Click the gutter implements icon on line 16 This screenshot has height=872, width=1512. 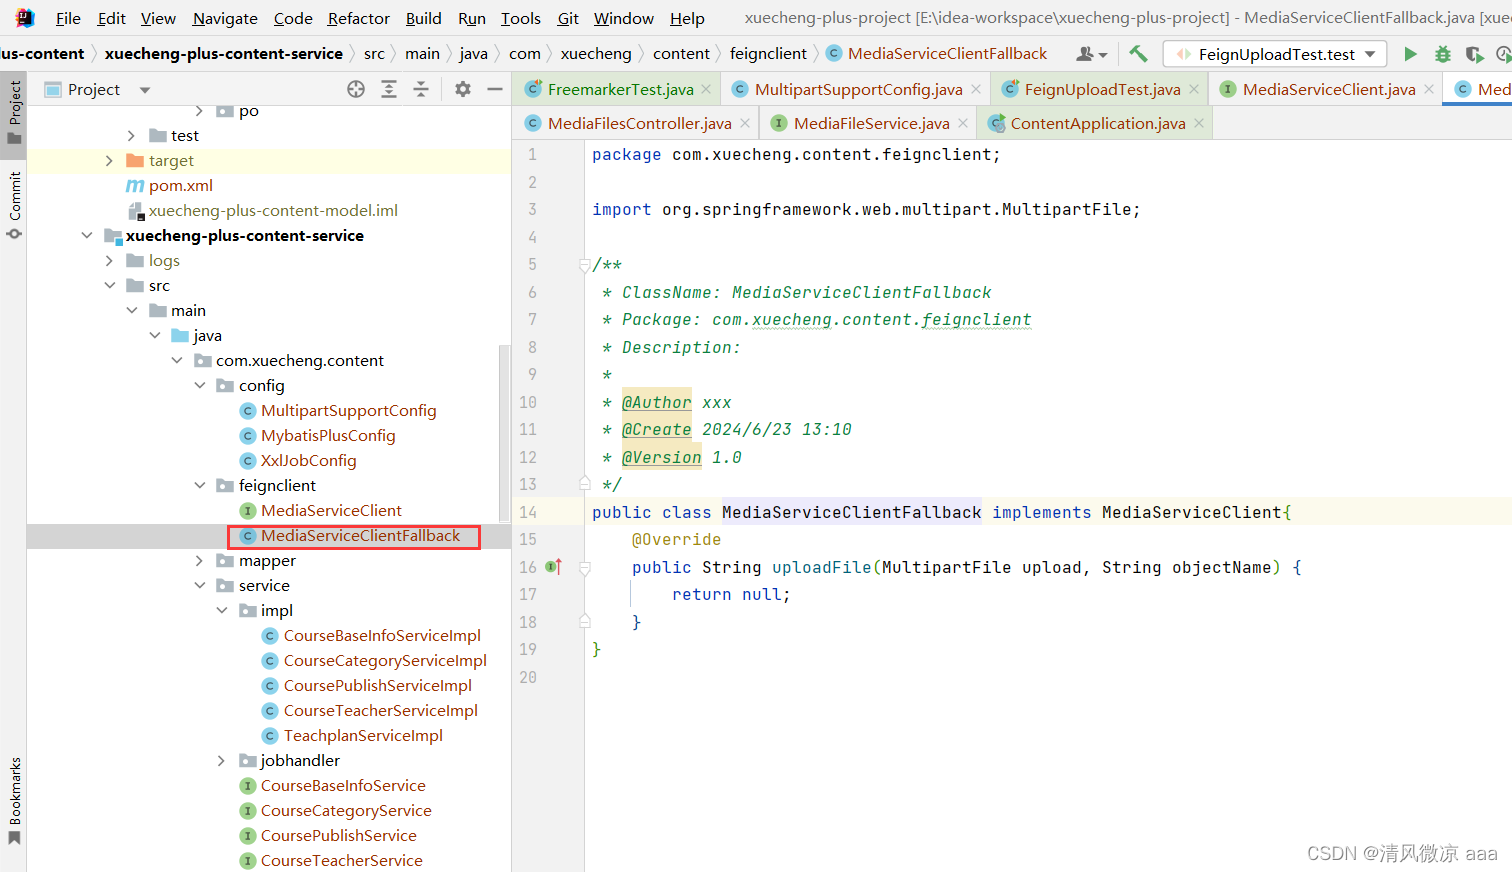pyautogui.click(x=553, y=567)
